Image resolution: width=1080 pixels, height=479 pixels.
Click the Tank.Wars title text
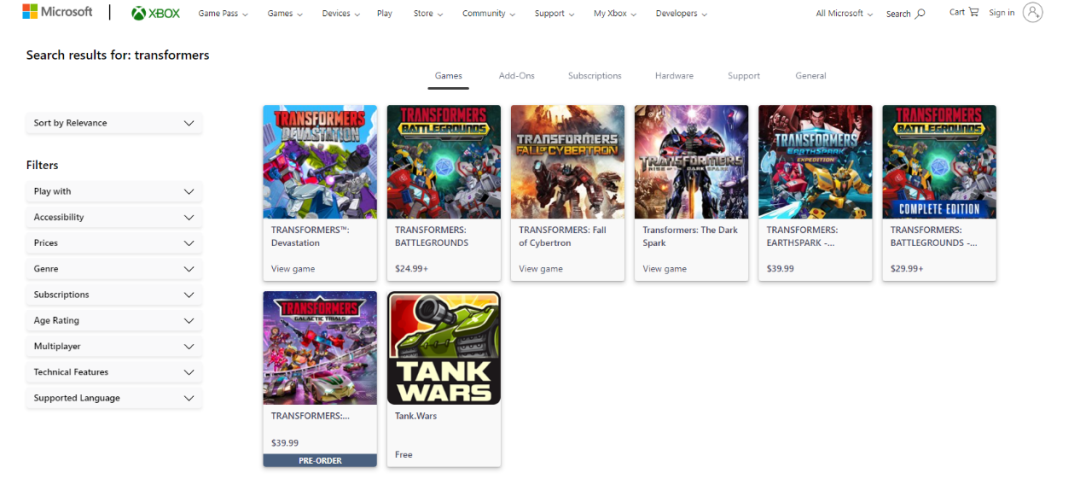416,416
